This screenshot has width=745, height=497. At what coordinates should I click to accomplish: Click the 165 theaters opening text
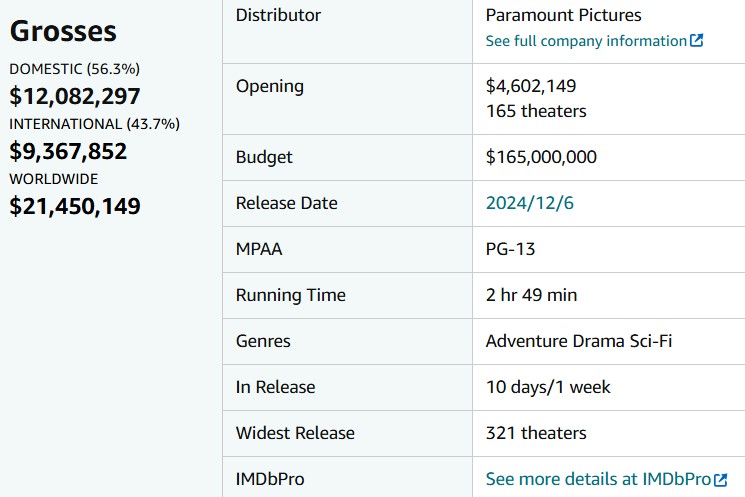point(536,111)
